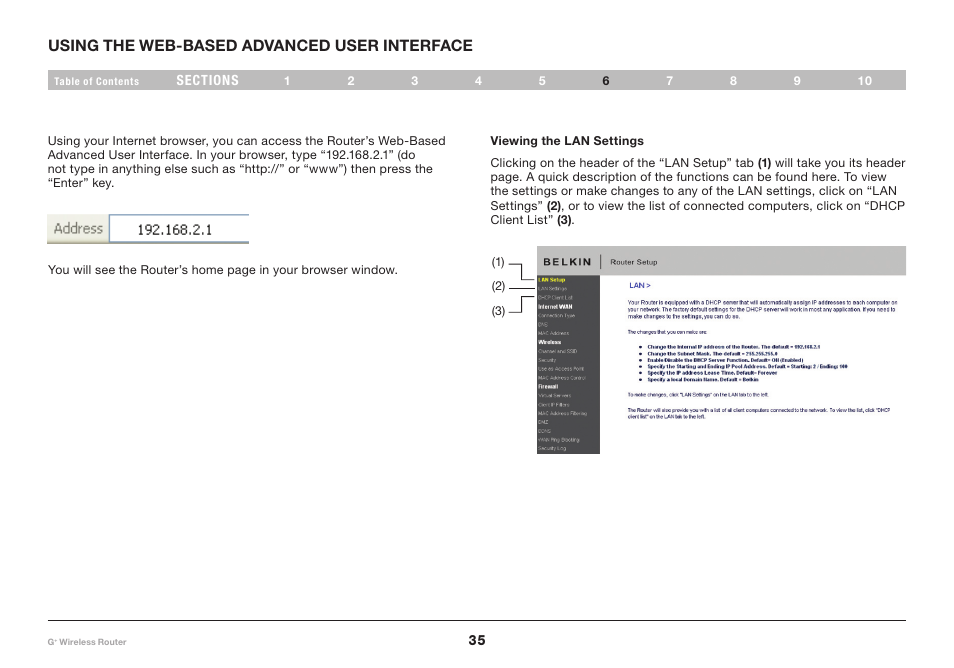Click the Wireless sidebar header
The image size is (954, 668).
pyautogui.click(x=549, y=343)
